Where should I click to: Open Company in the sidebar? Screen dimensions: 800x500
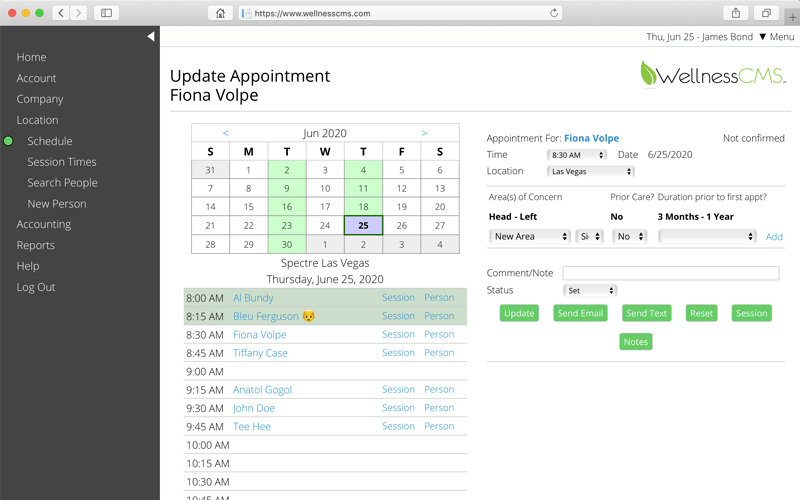pyautogui.click(x=40, y=99)
